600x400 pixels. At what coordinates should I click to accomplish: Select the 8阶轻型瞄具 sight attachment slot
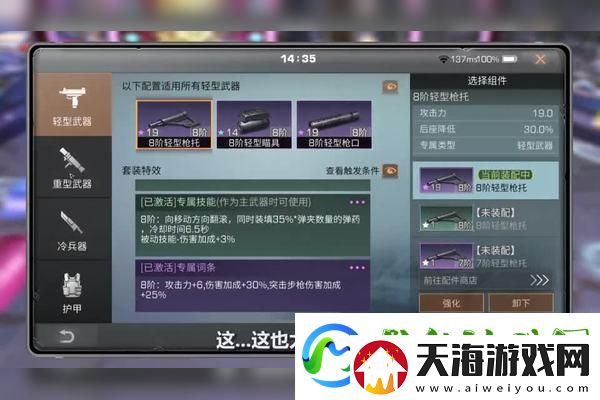click(x=254, y=124)
